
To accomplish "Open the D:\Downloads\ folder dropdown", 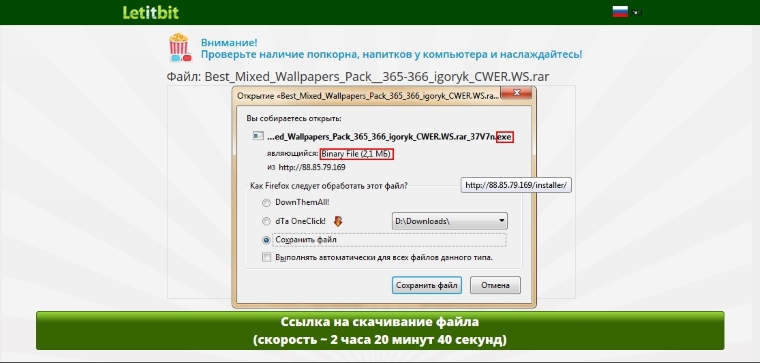I will click(x=449, y=221).
